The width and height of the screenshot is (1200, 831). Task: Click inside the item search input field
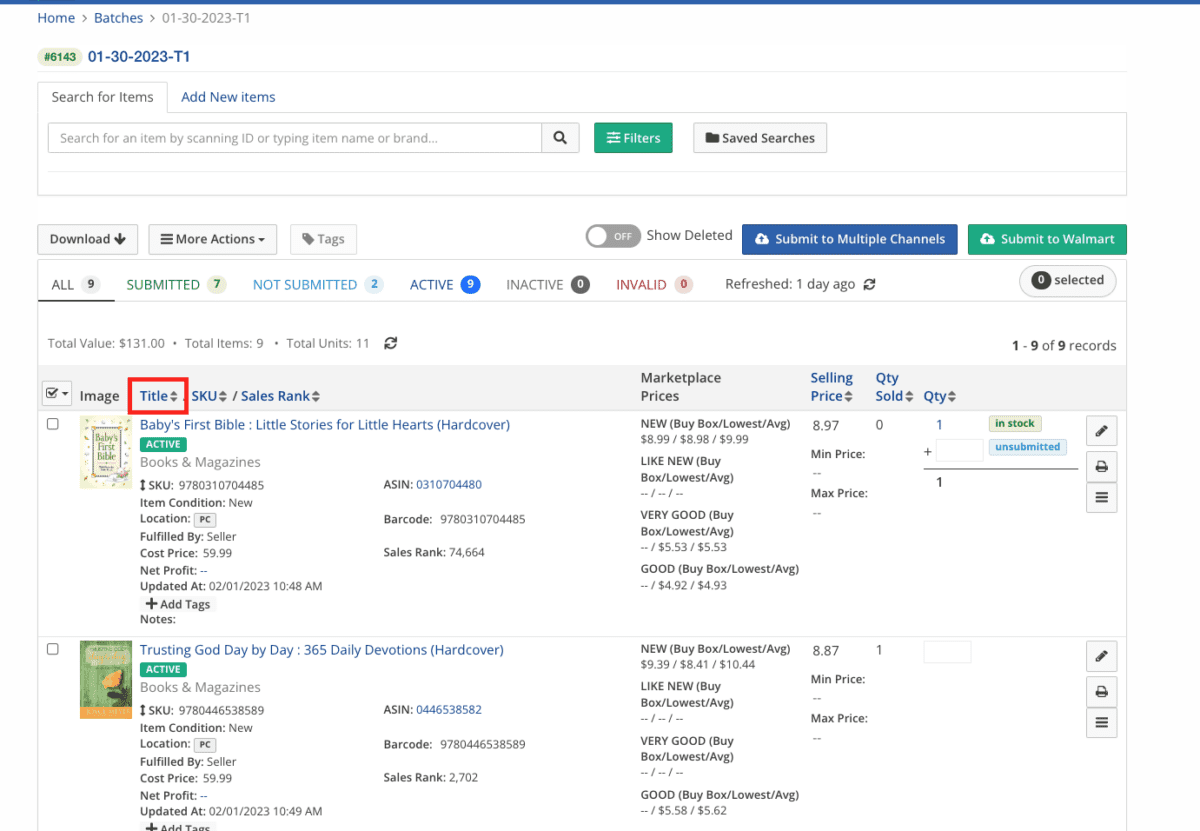click(x=294, y=137)
